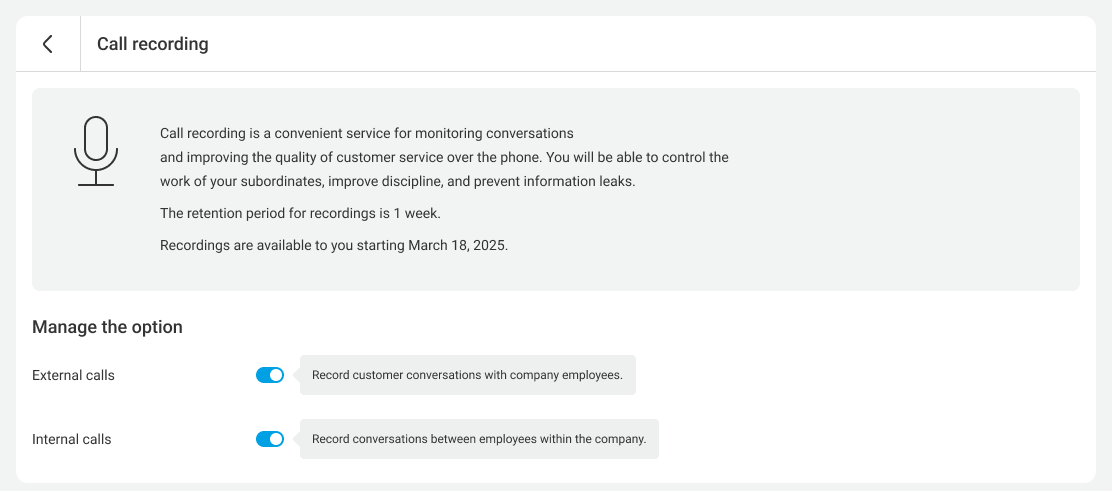Click the recordings availability sentence

(334, 245)
